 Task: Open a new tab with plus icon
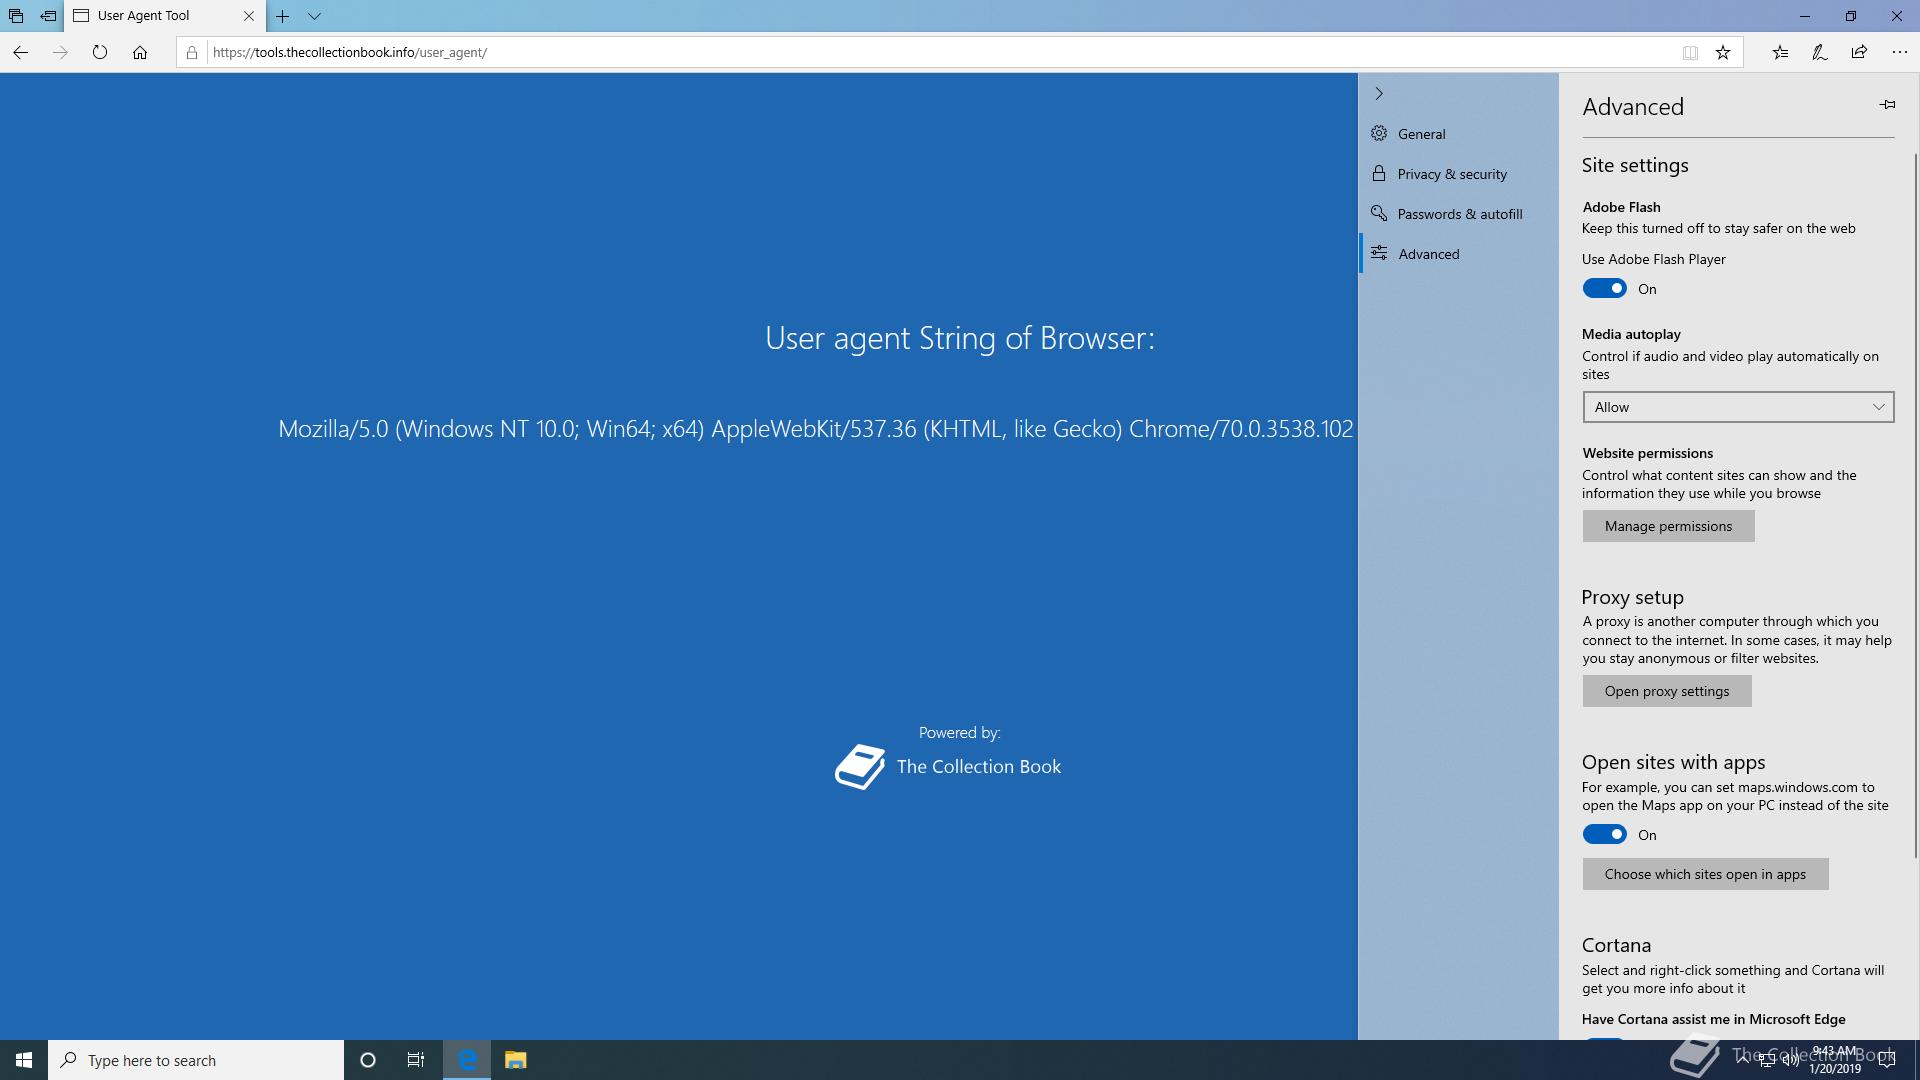point(283,16)
